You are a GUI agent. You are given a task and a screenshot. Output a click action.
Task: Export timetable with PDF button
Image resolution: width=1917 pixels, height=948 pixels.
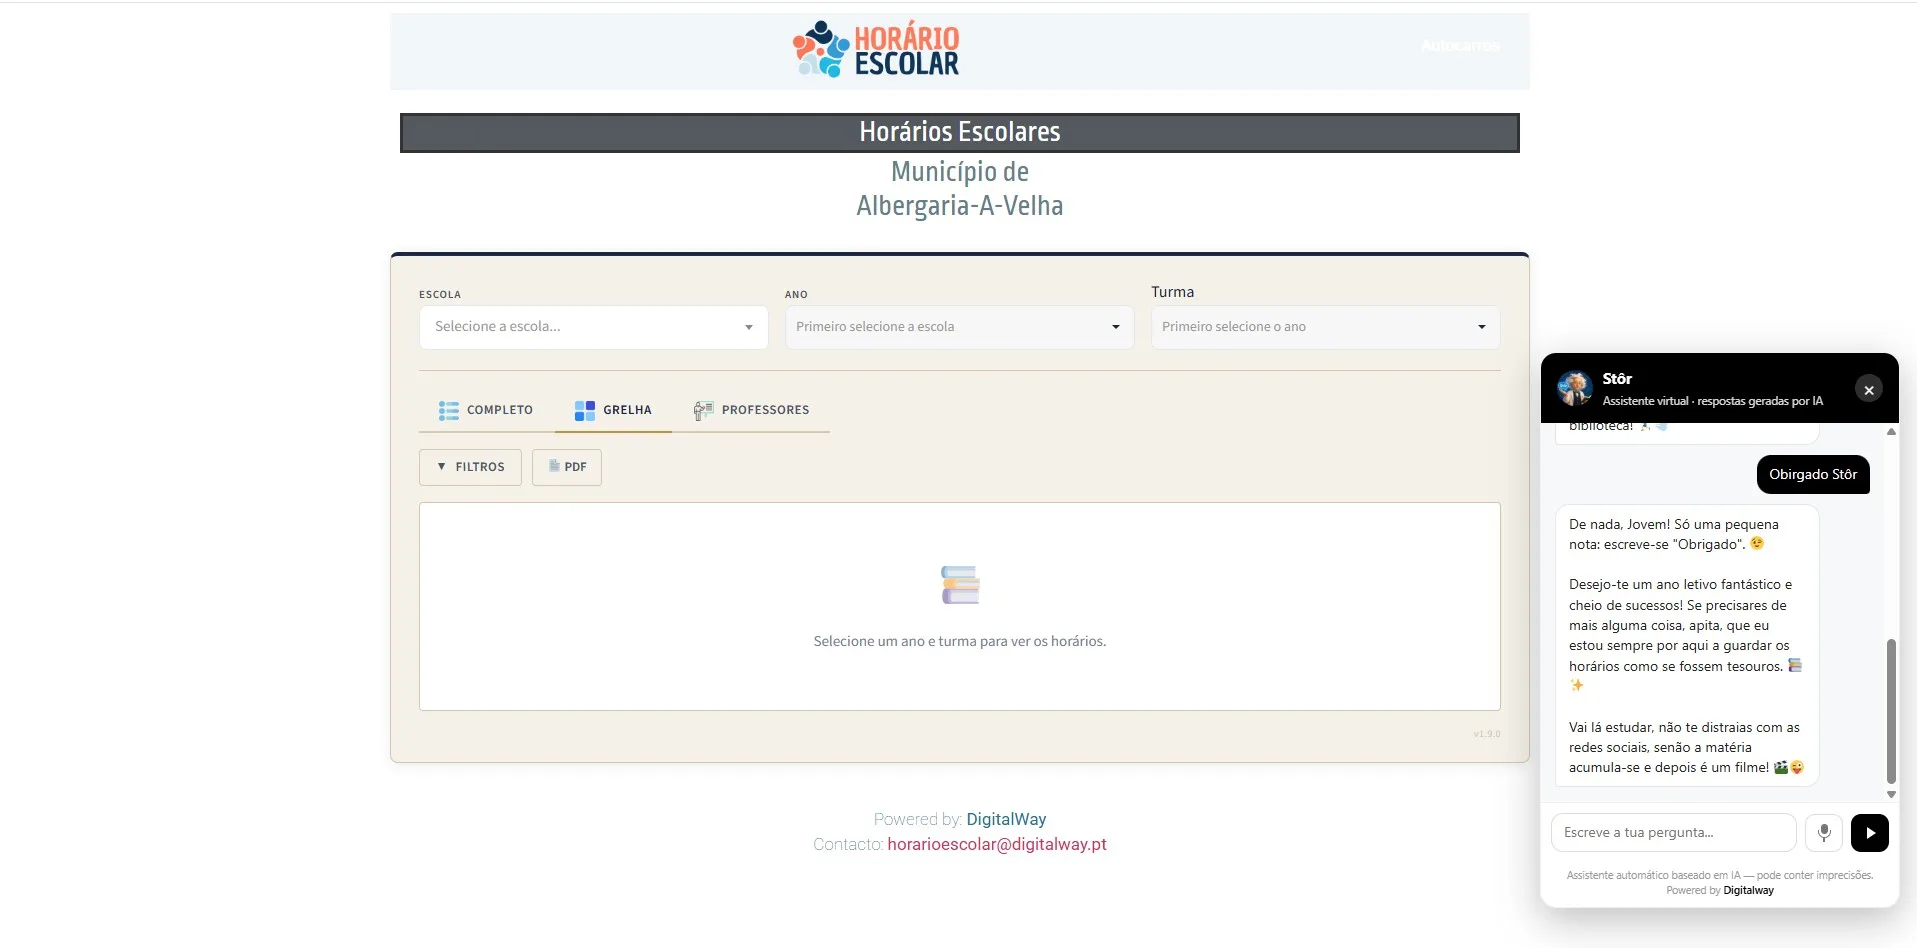click(567, 467)
